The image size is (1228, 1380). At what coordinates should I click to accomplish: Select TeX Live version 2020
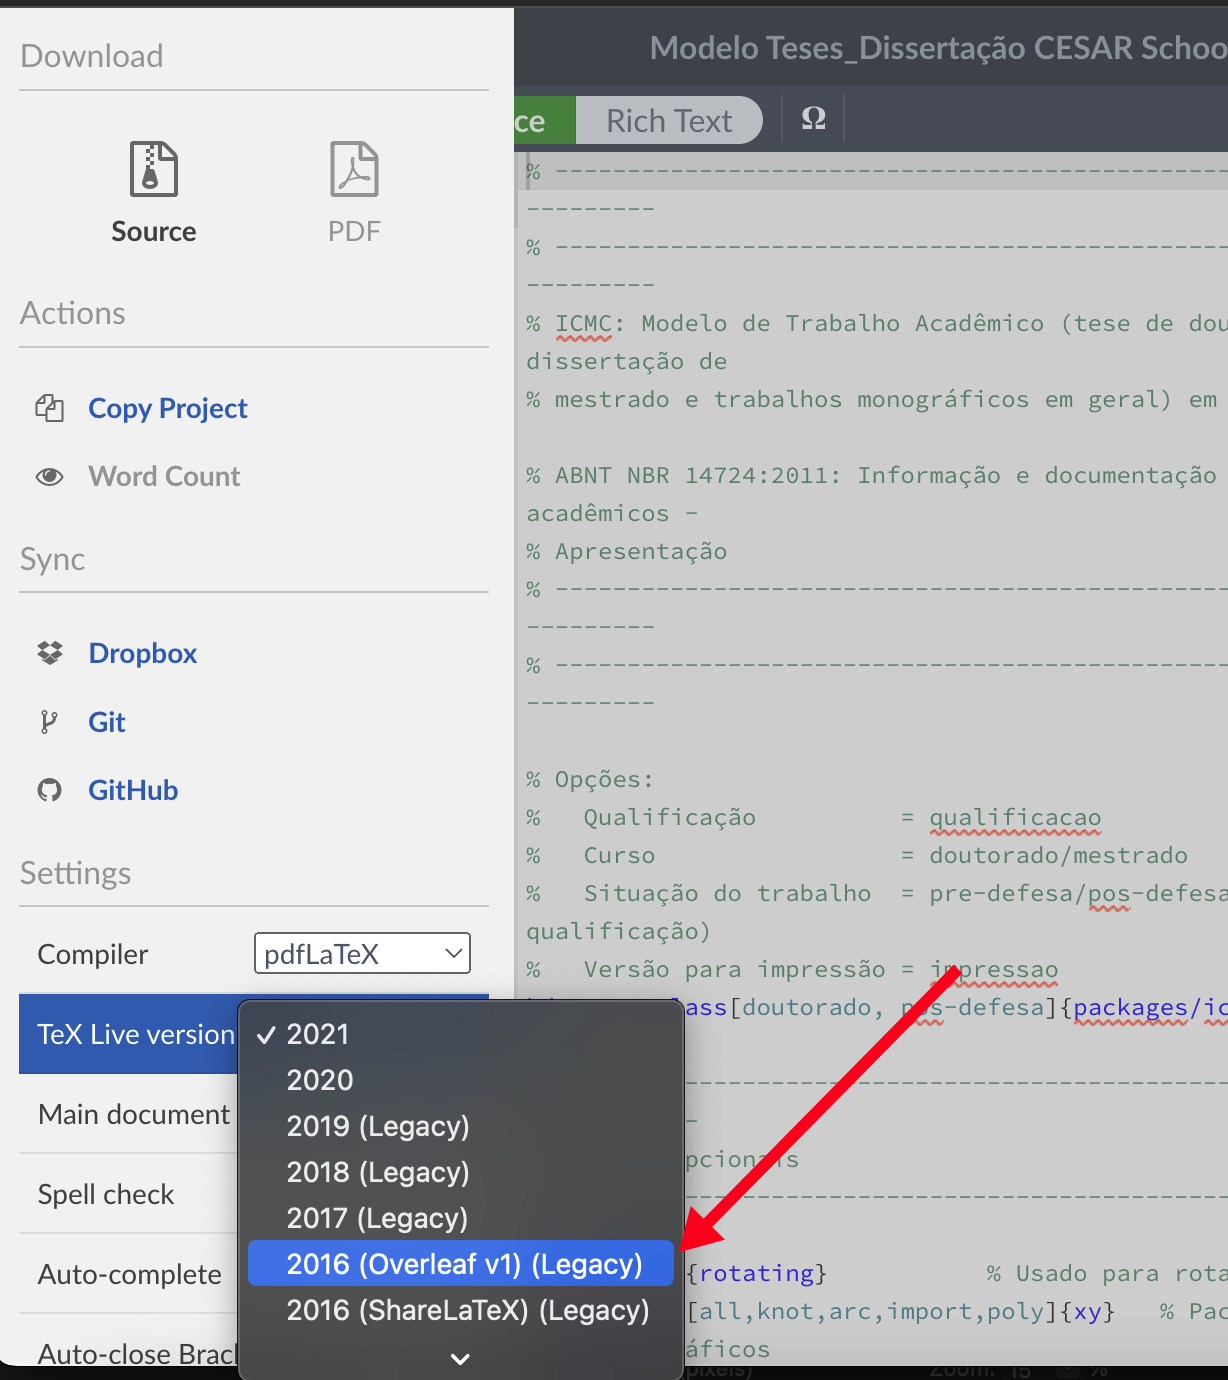point(460,1080)
